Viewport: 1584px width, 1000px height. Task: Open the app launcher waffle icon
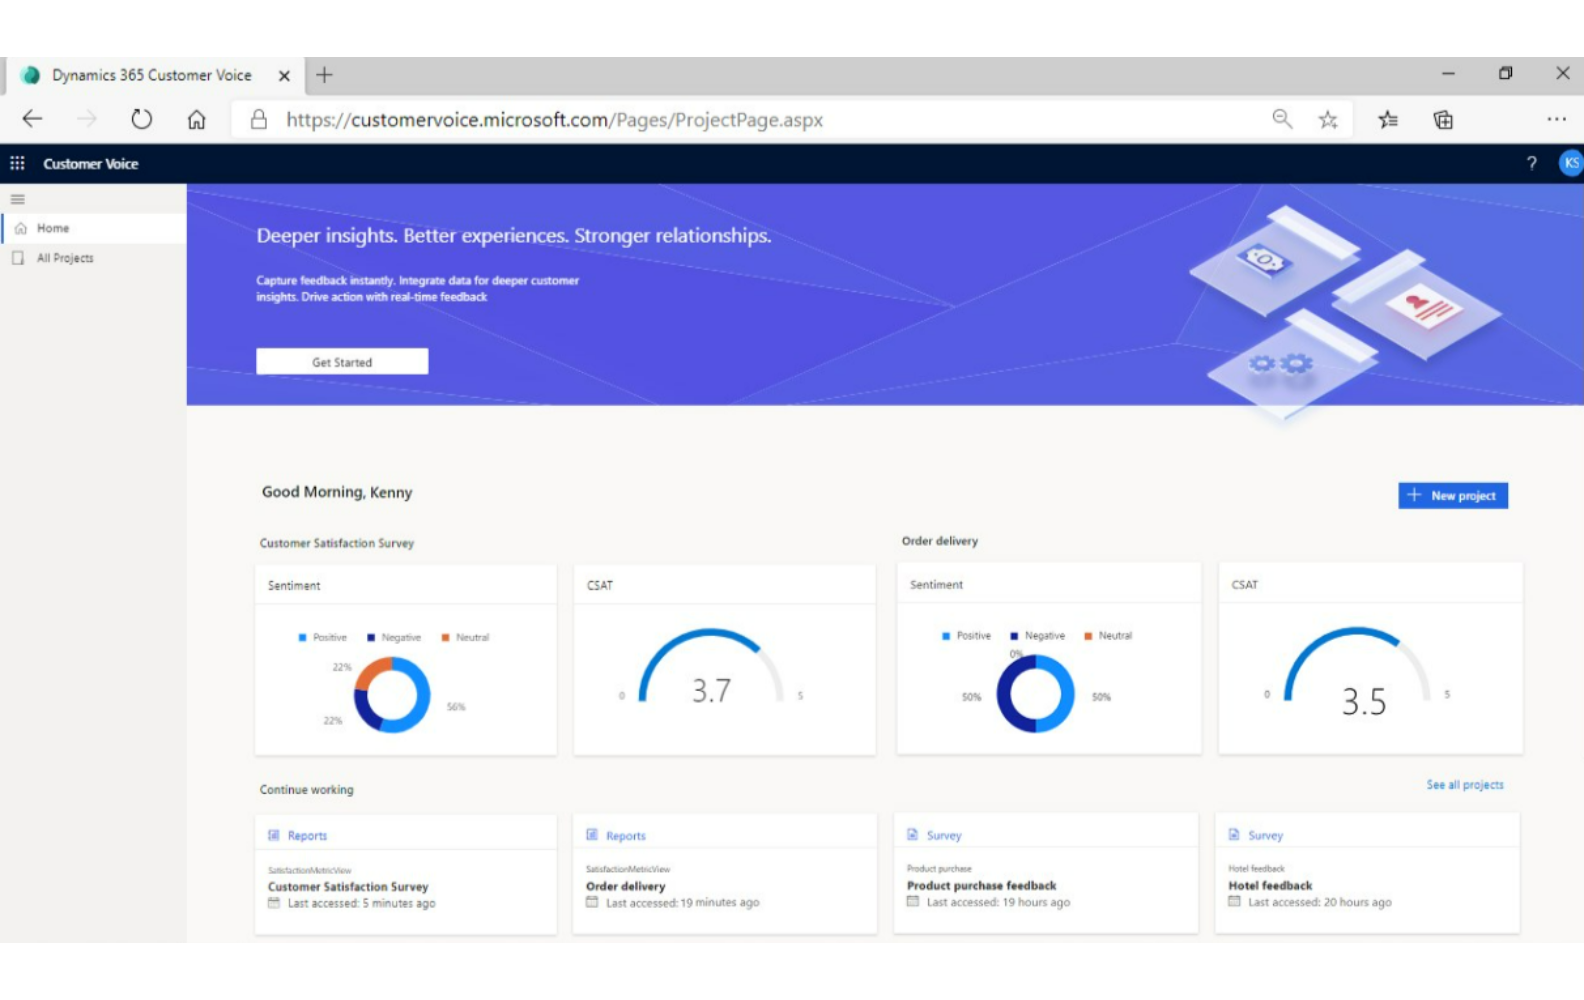coord(17,163)
